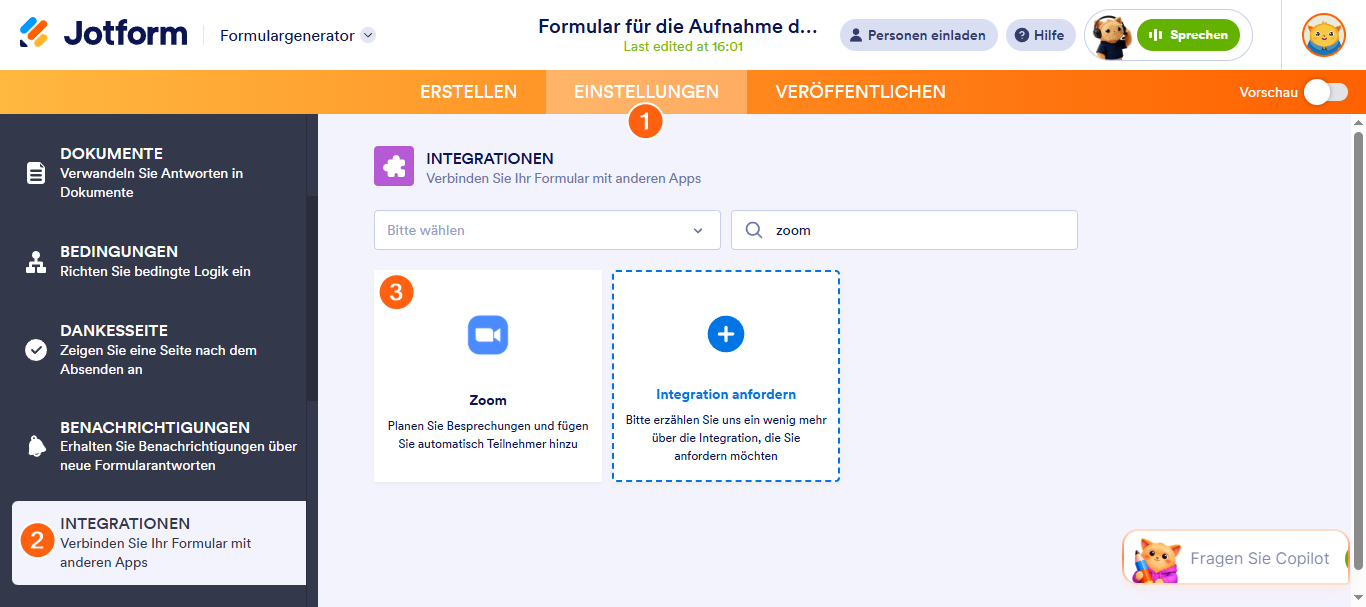Toggle the Vorschau switch
Viewport: 1366px width, 607px height.
click(1326, 92)
